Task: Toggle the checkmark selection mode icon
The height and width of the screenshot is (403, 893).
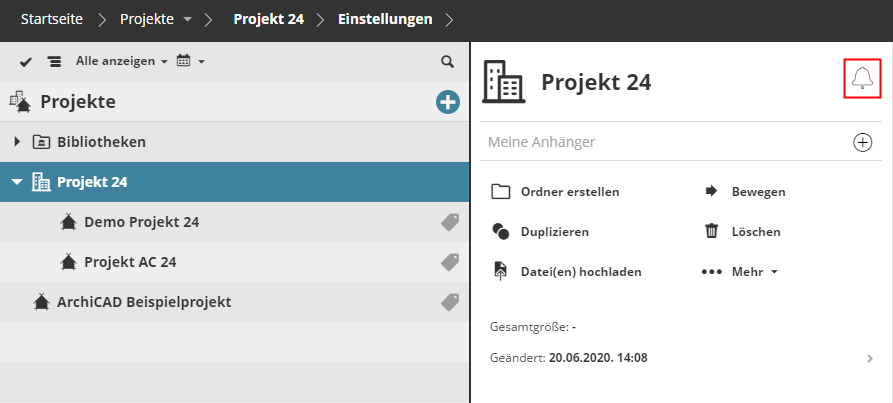Action: pyautogui.click(x=26, y=62)
